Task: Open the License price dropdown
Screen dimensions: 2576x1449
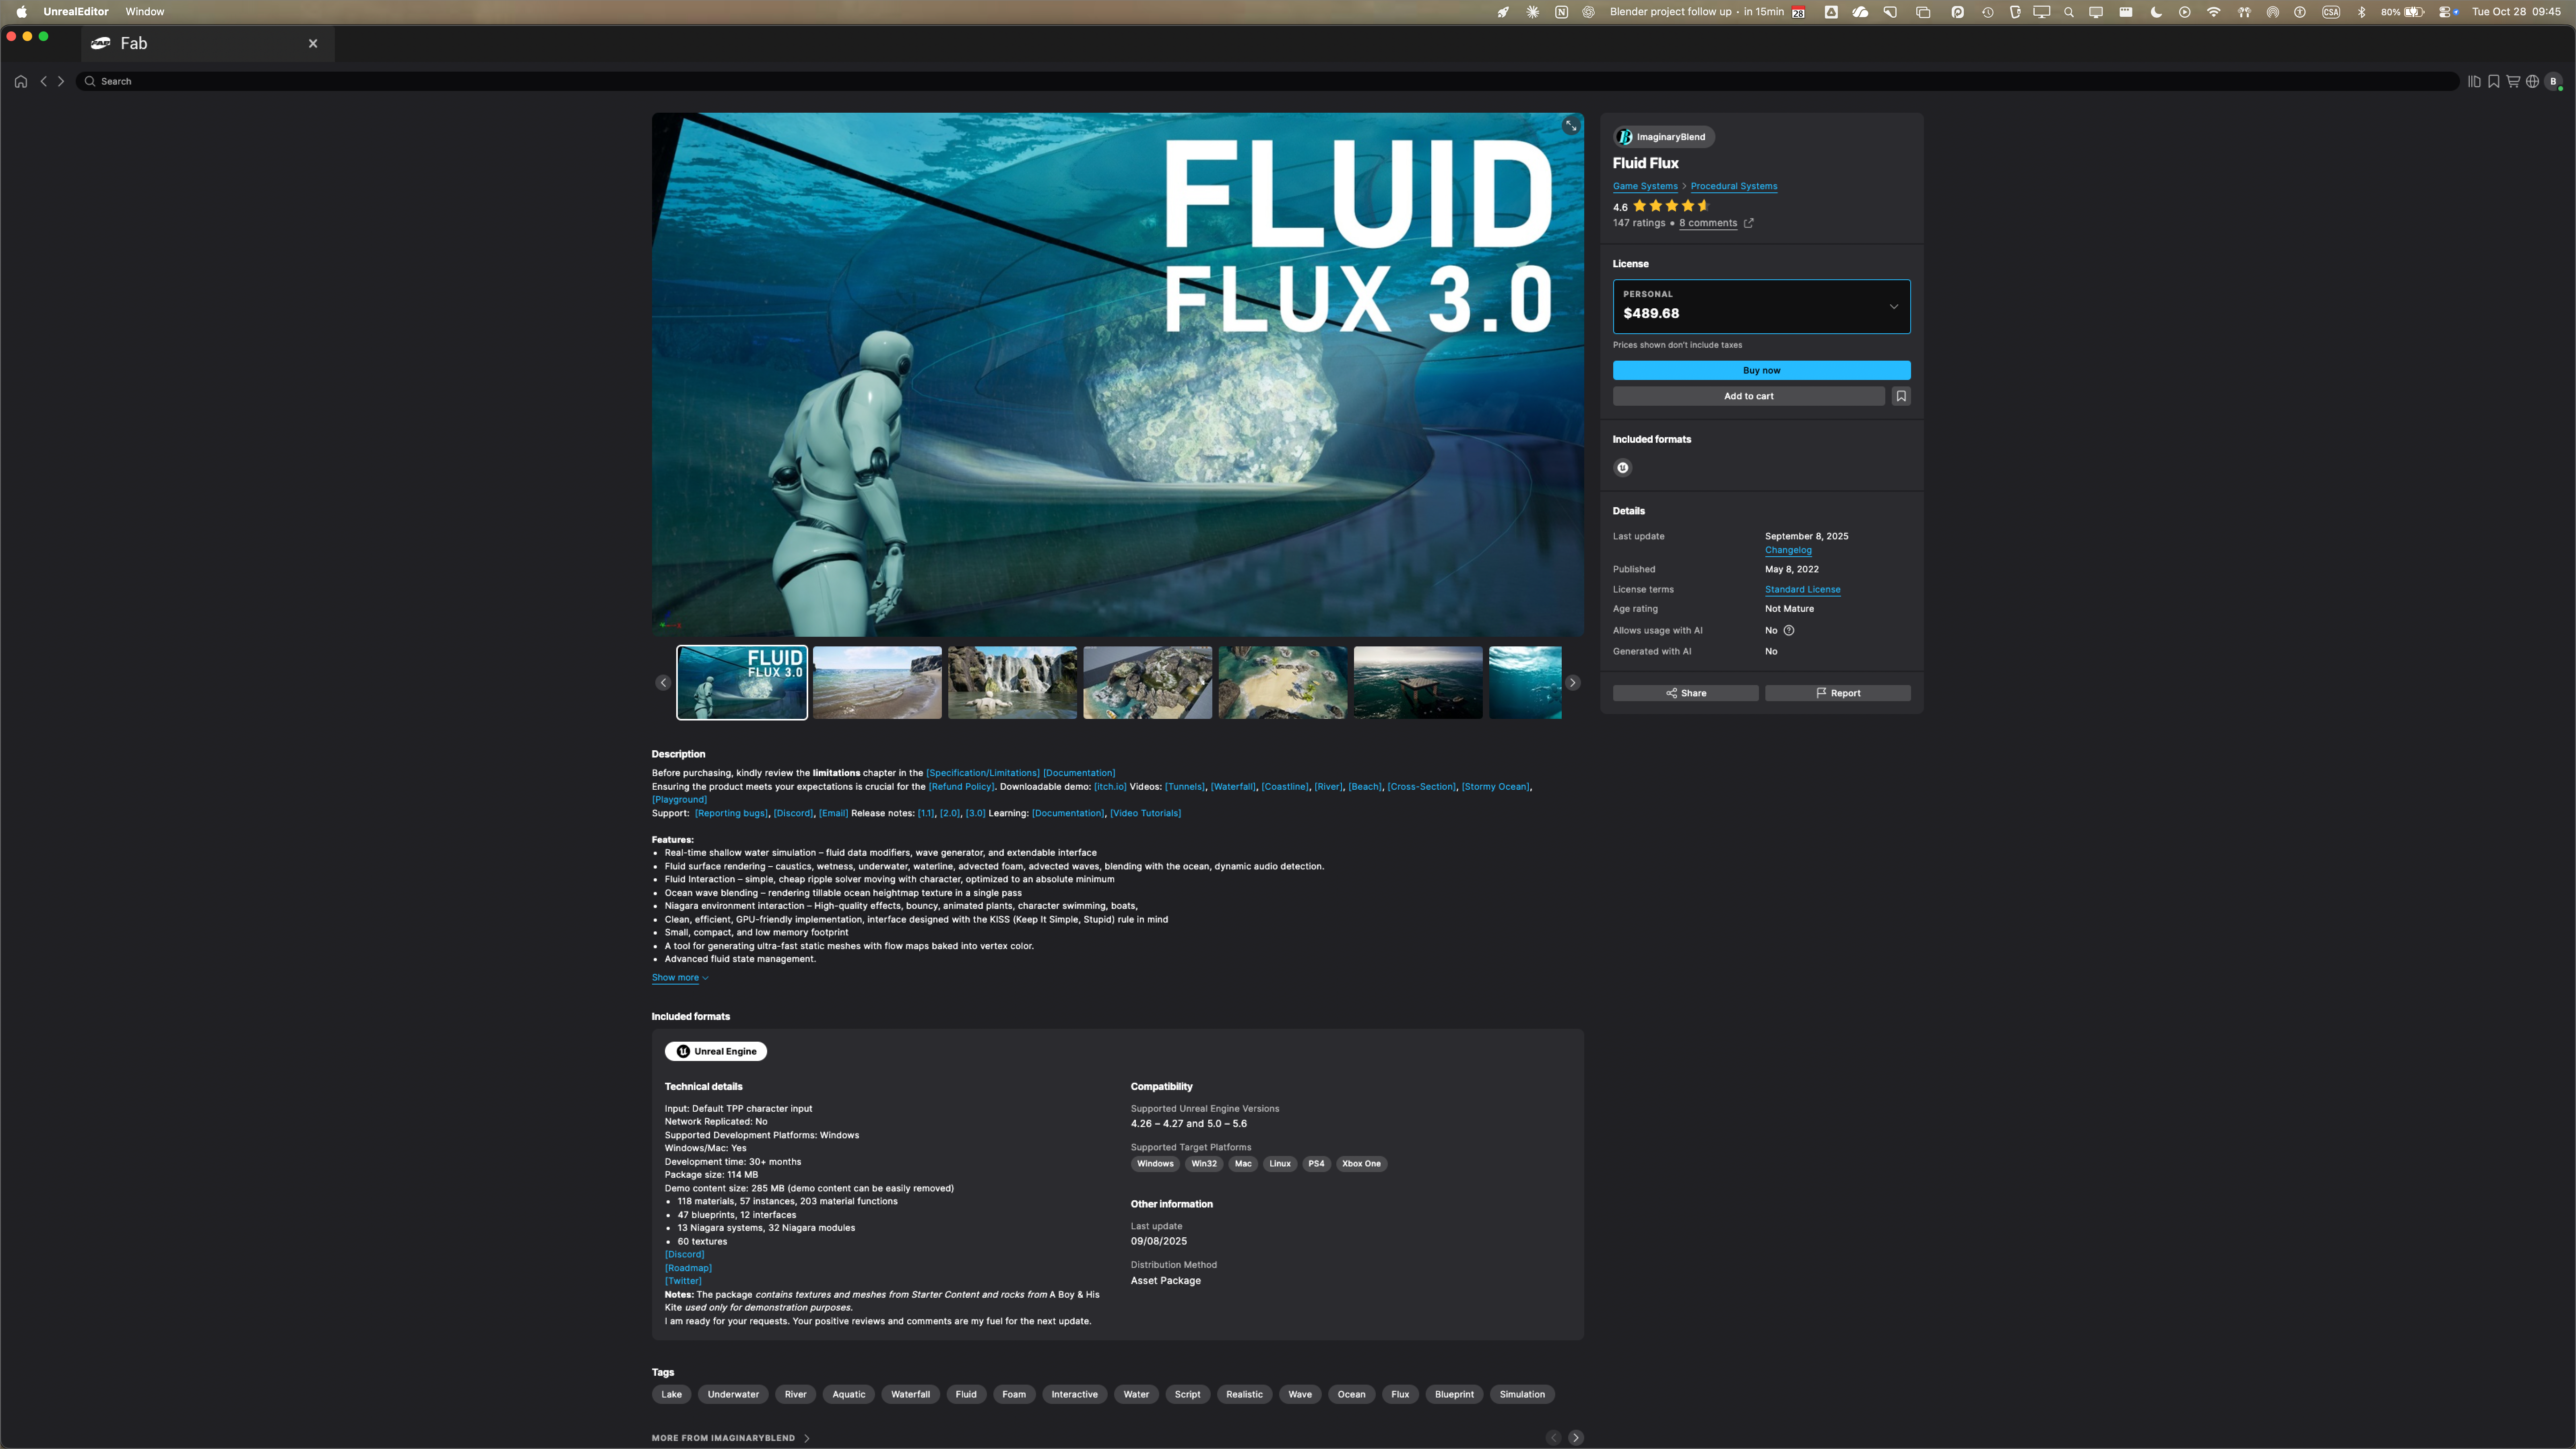Action: (1761, 307)
